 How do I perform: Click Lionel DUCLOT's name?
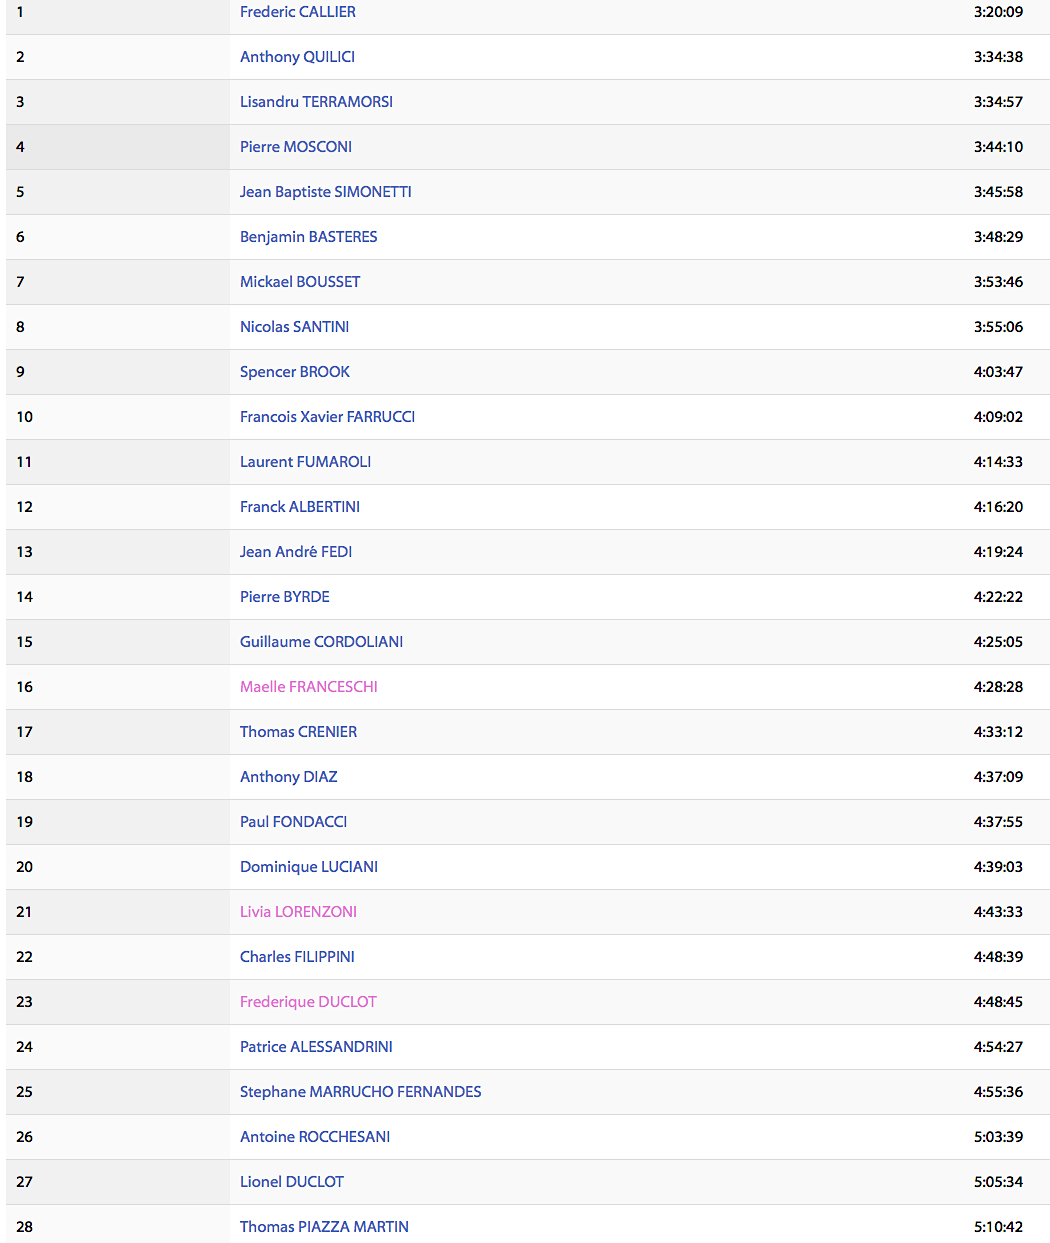(291, 1182)
